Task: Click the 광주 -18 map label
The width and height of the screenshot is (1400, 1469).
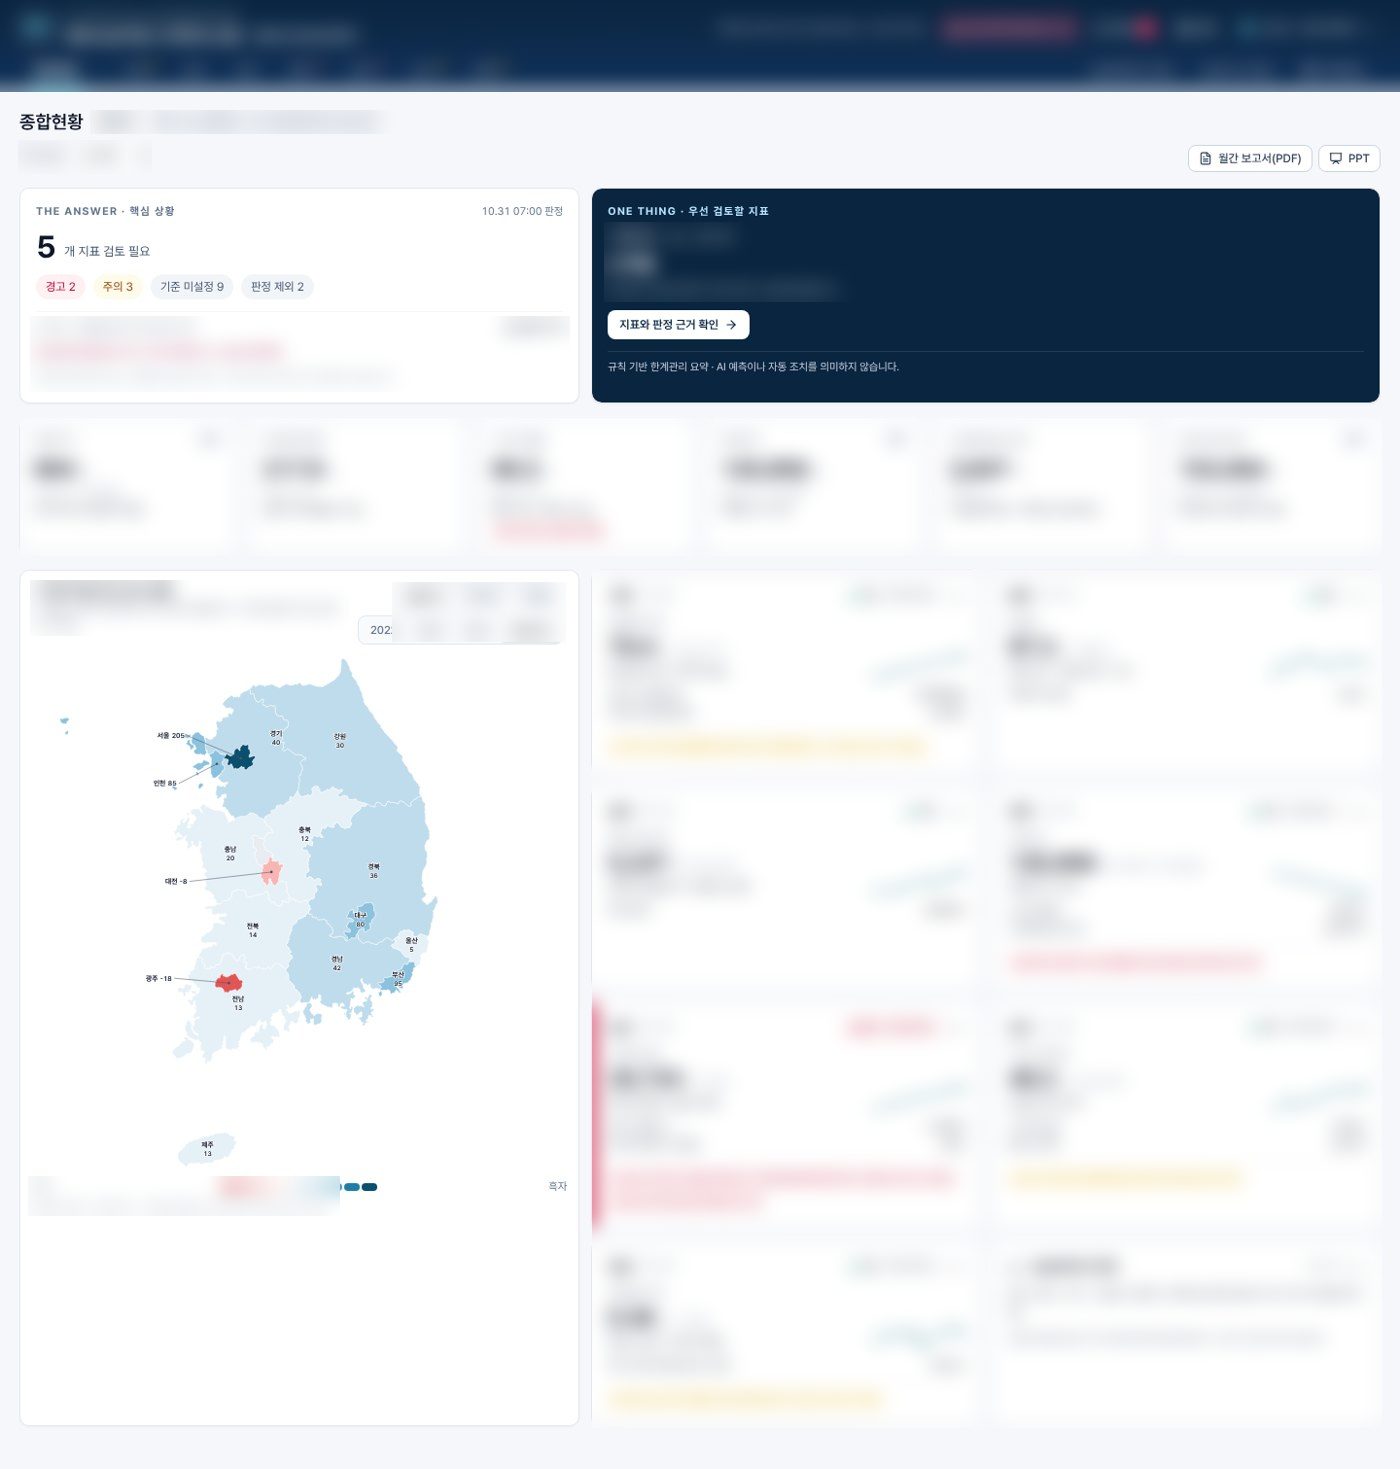Action: click(x=158, y=978)
